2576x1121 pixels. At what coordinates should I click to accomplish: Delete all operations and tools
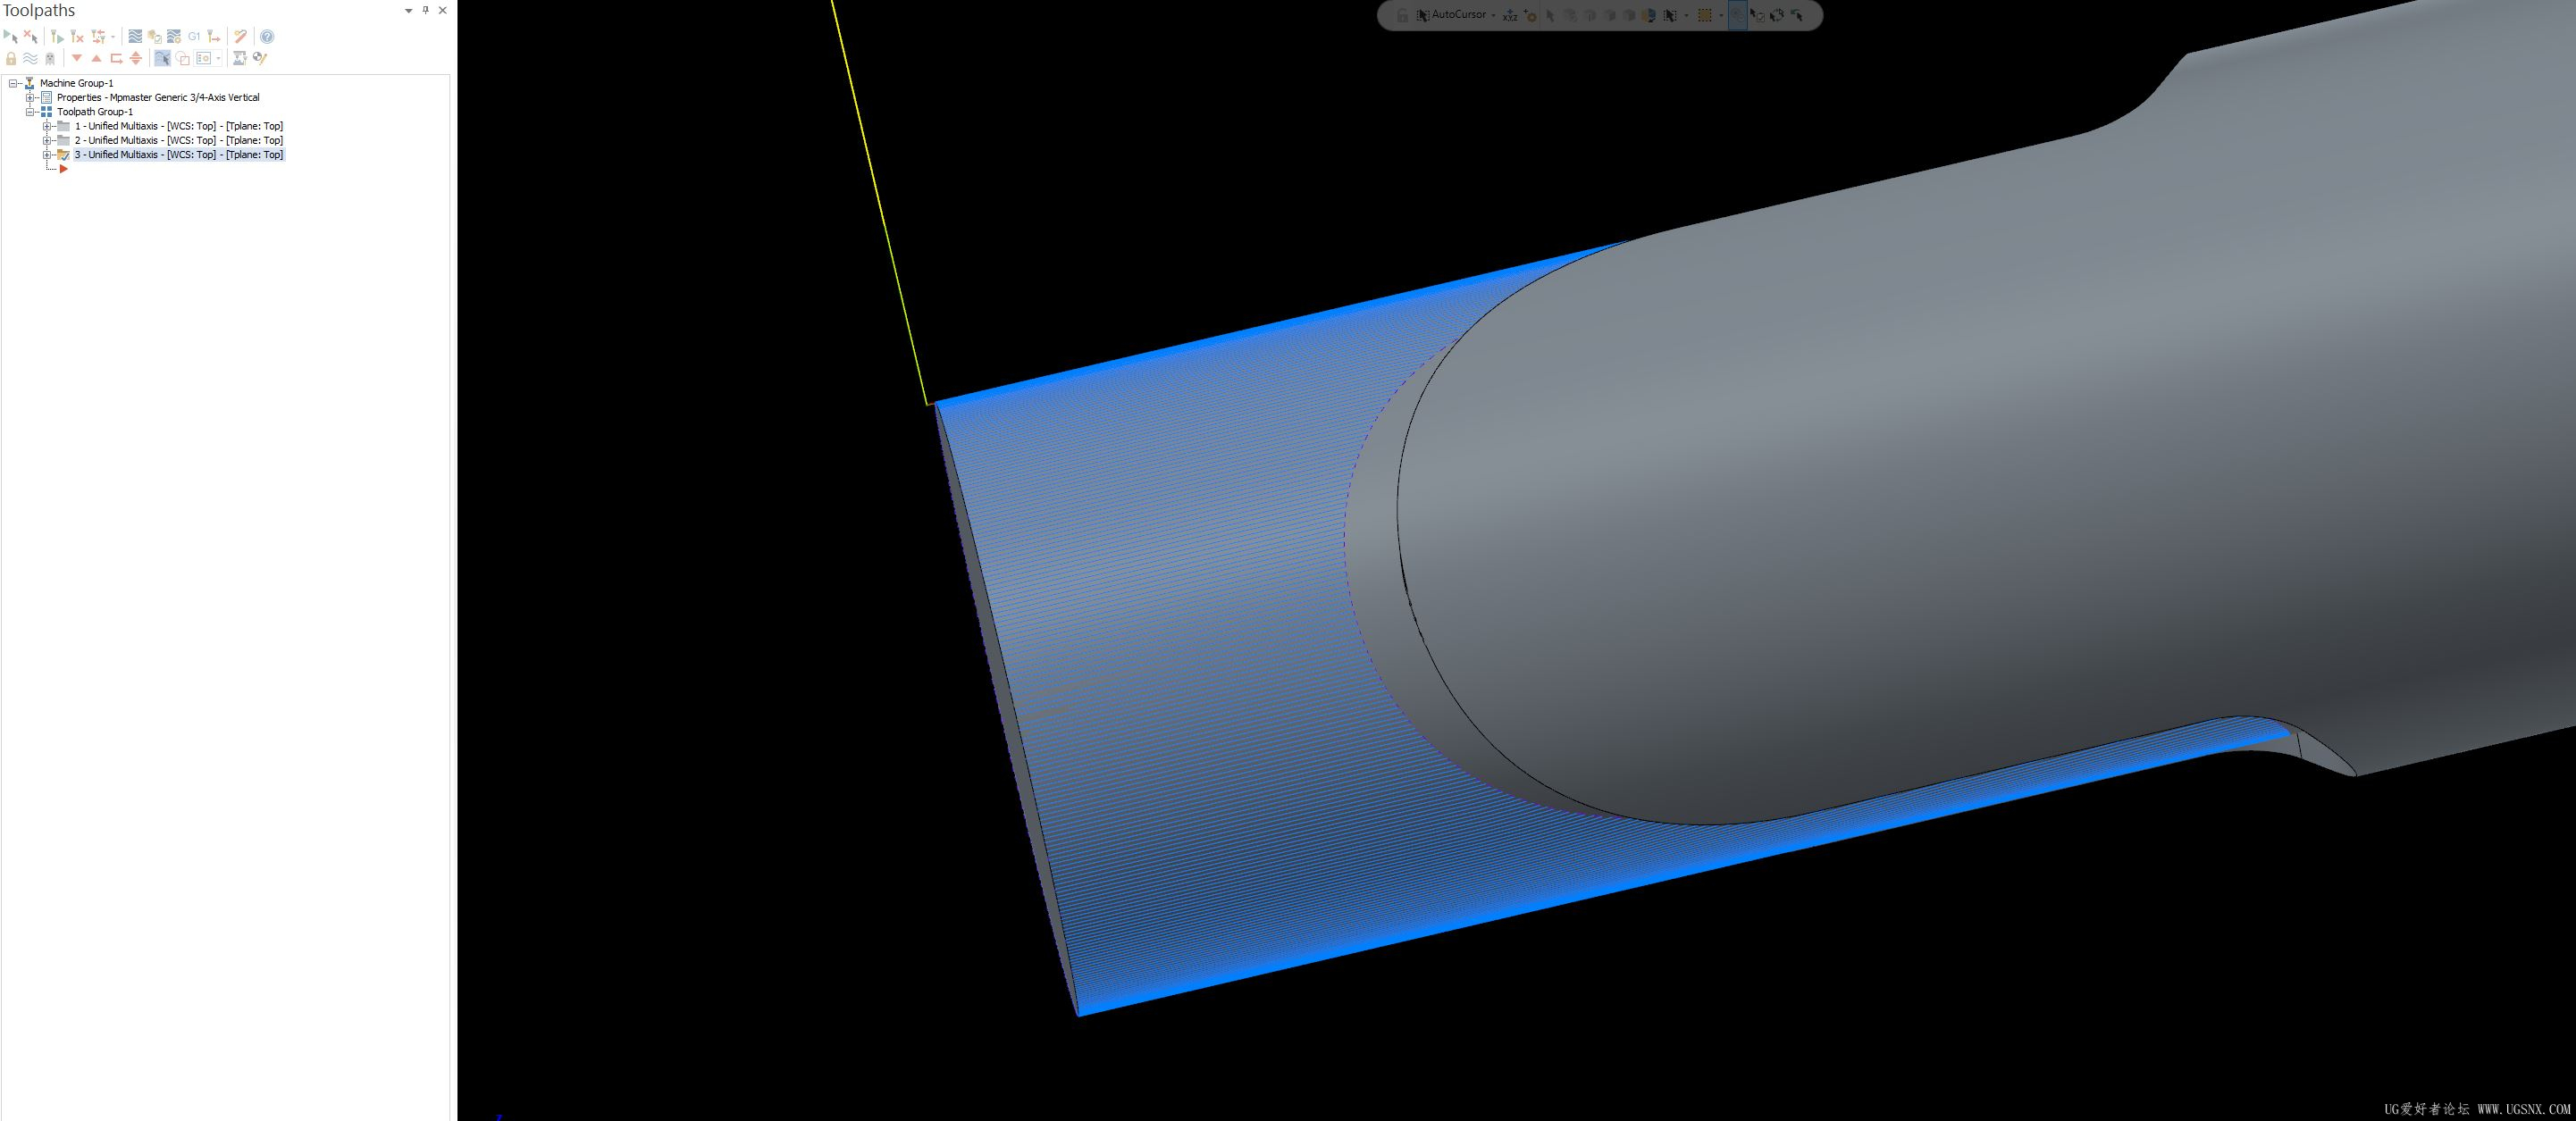(x=241, y=37)
